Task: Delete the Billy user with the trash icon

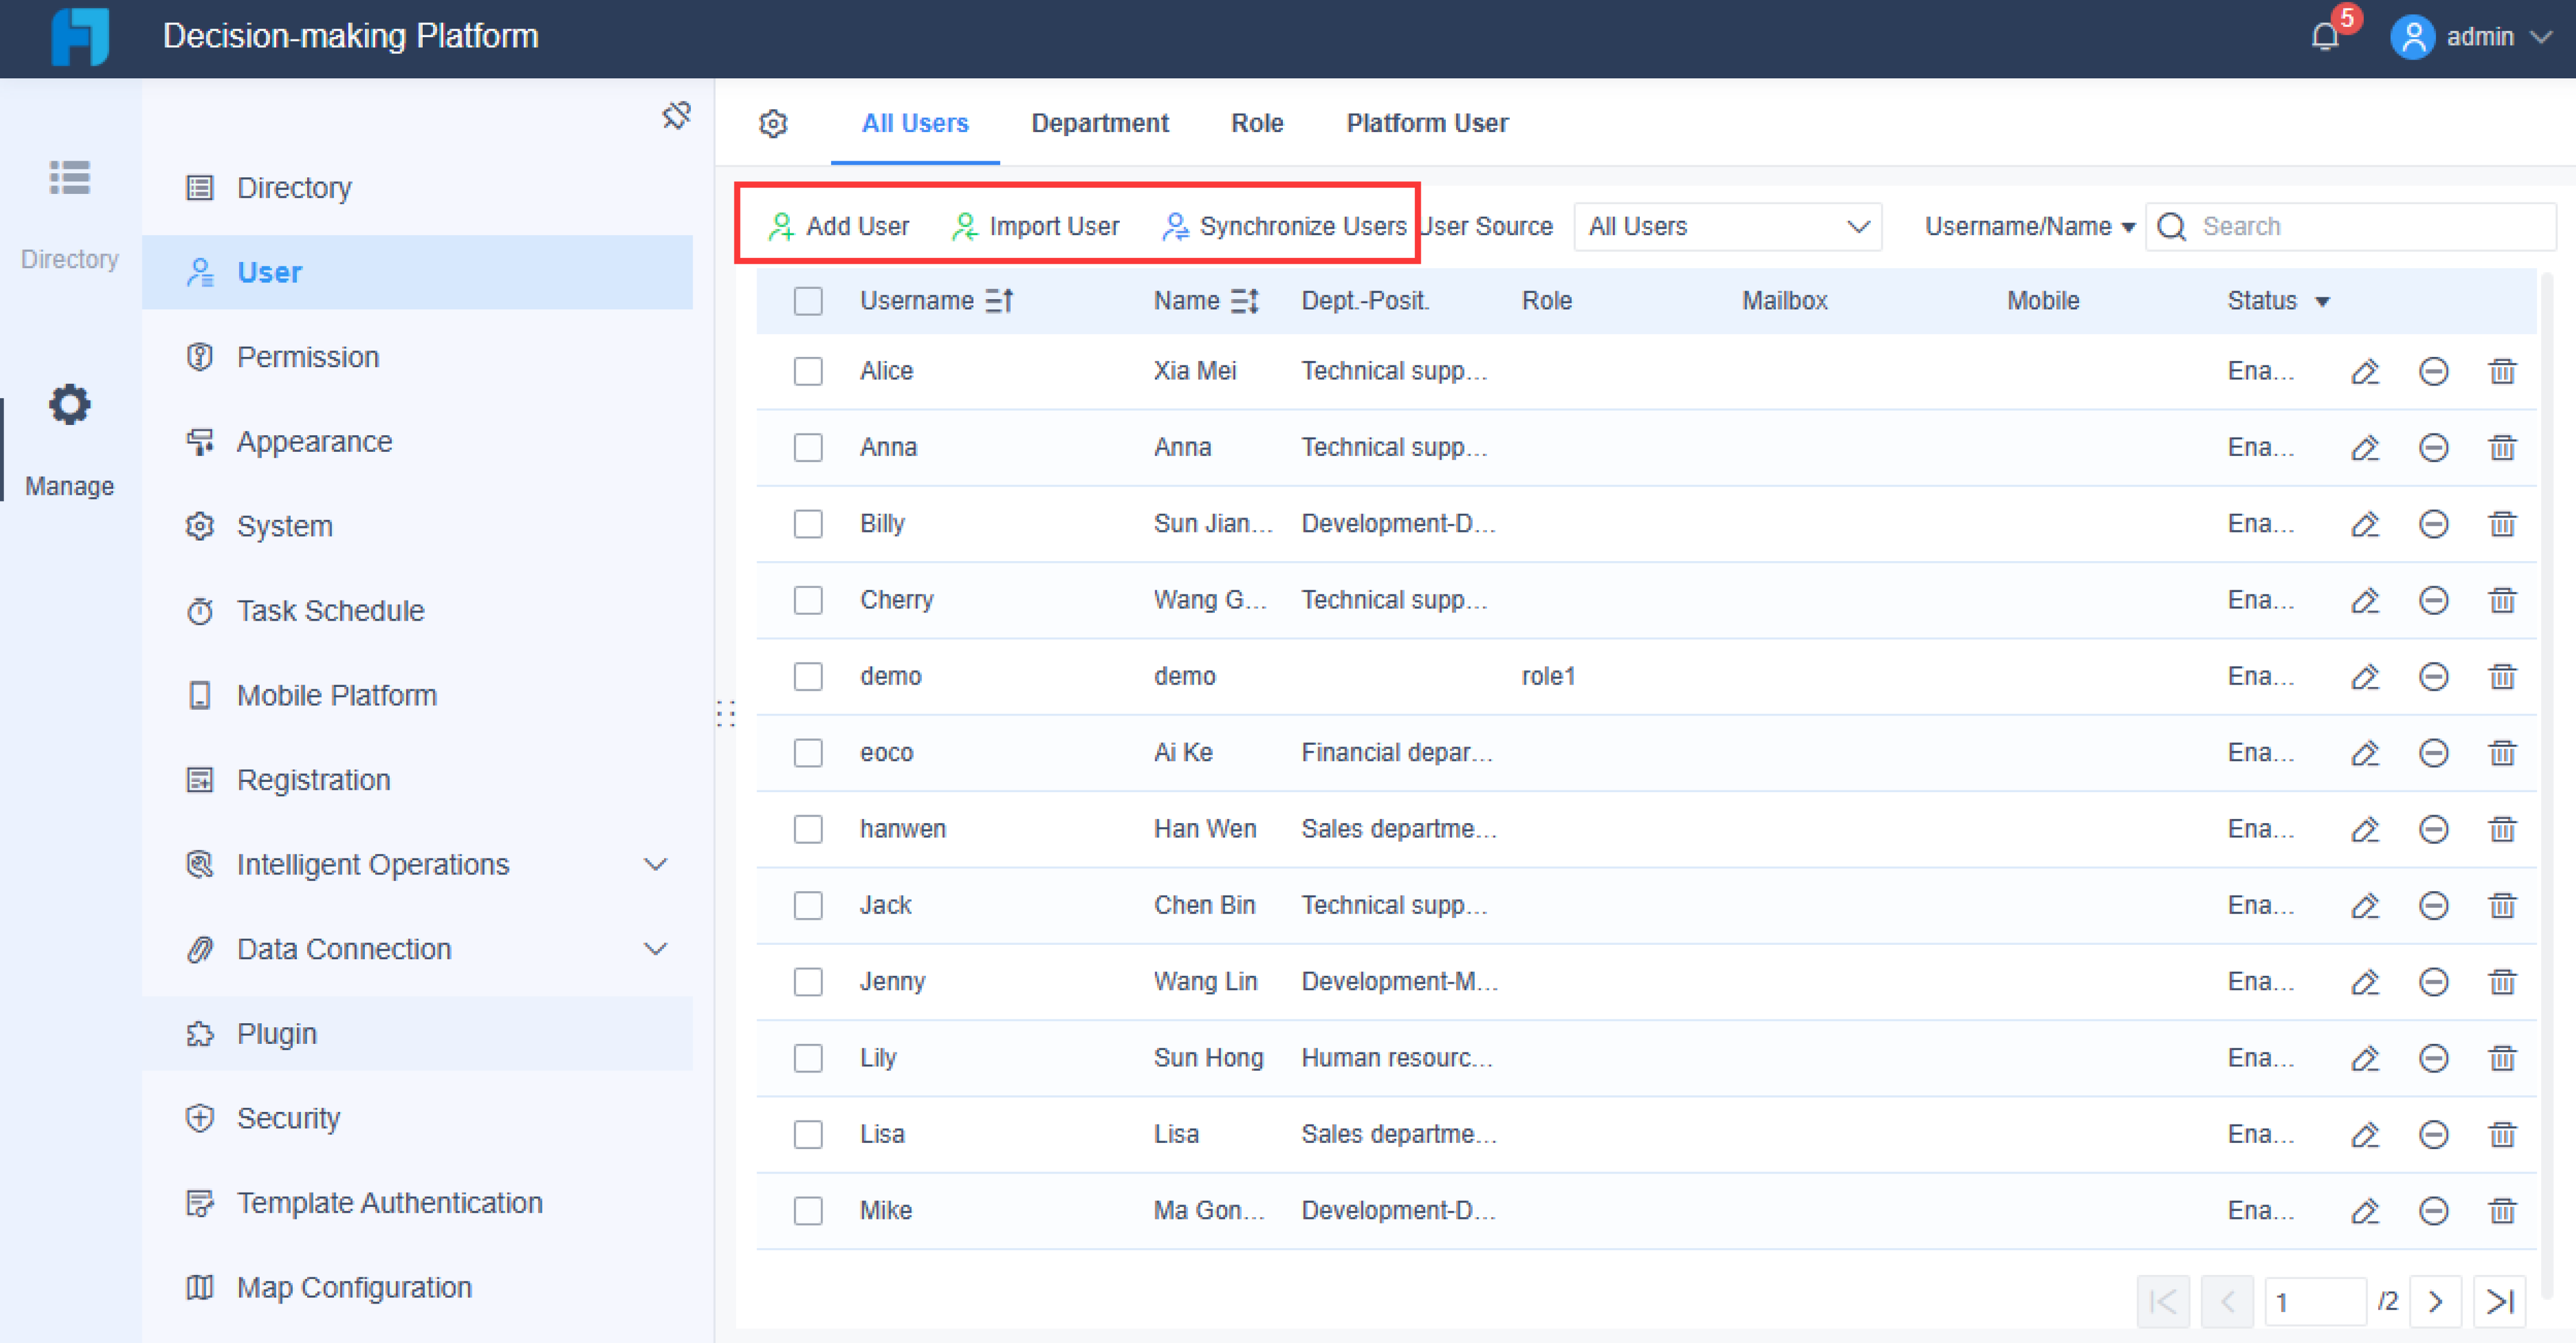Action: [2503, 523]
